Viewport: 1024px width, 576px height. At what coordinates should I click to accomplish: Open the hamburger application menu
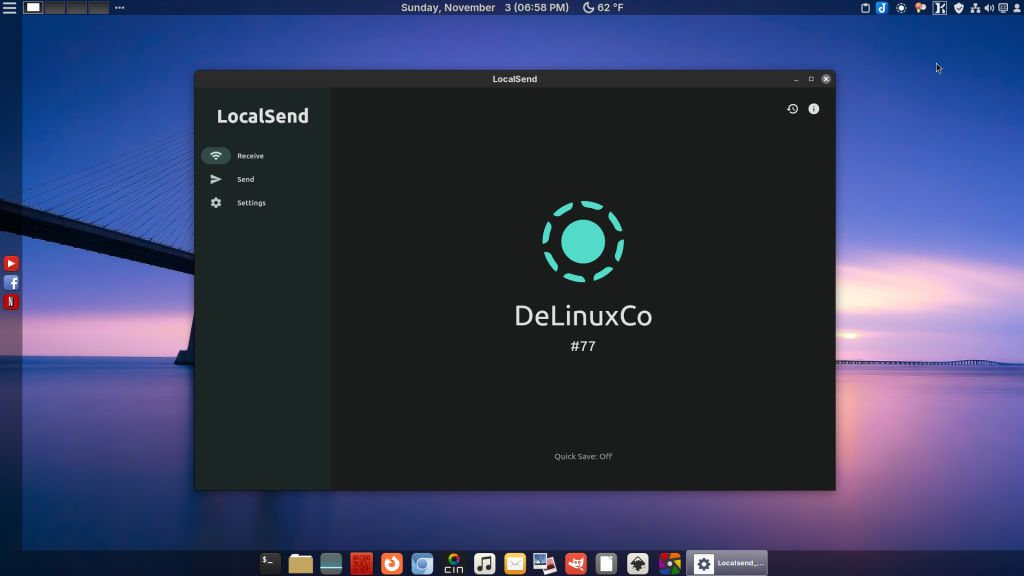tap(9, 8)
